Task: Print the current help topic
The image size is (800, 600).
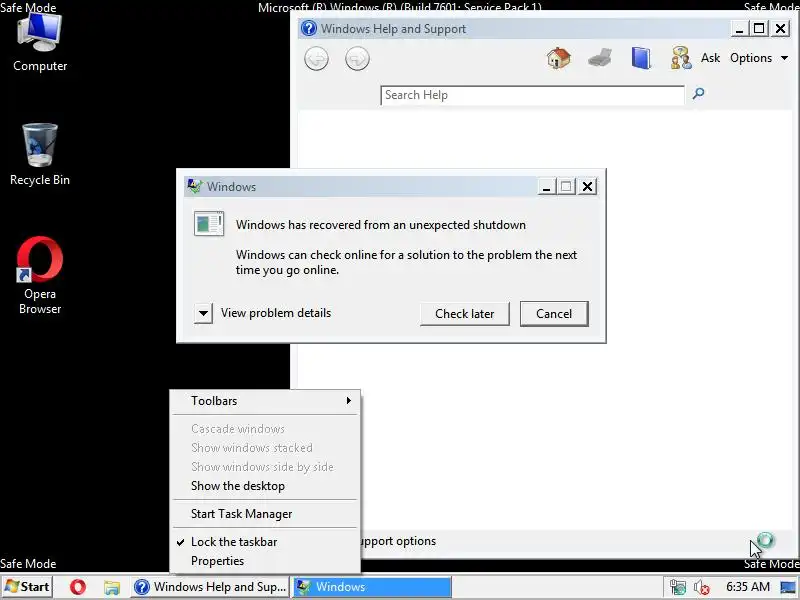Action: click(x=599, y=58)
